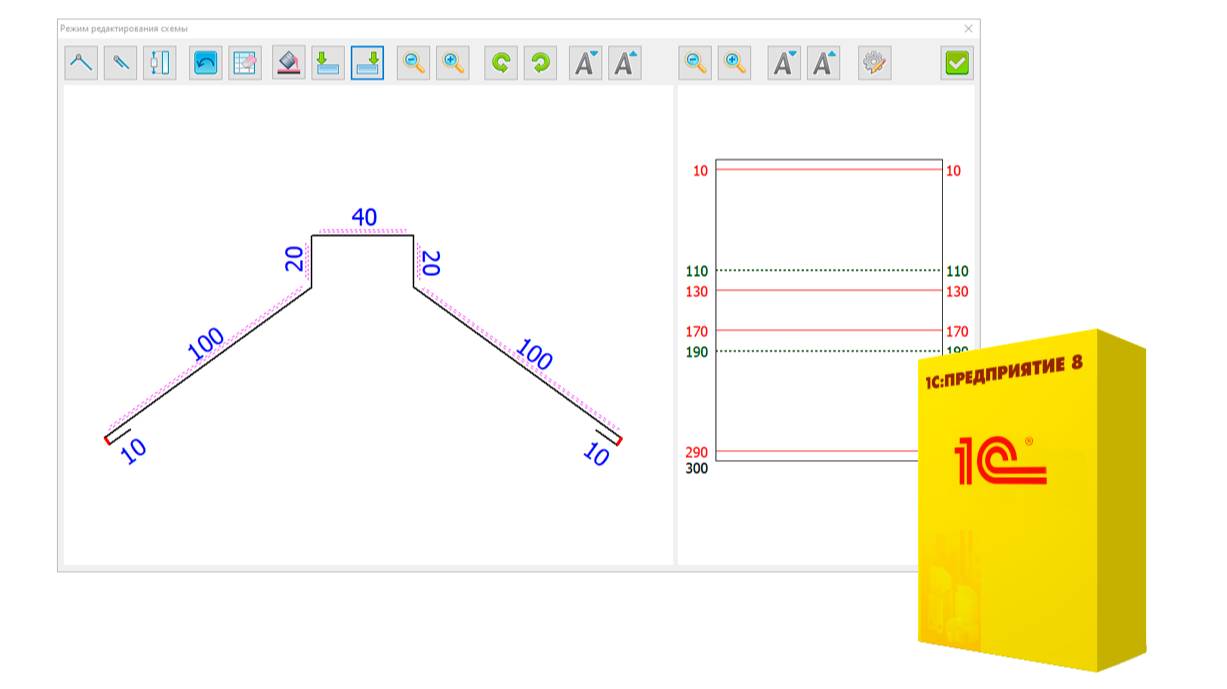Decrease font size in bend-line layout
The width and height of the screenshot is (1227, 689).
[x=784, y=63]
